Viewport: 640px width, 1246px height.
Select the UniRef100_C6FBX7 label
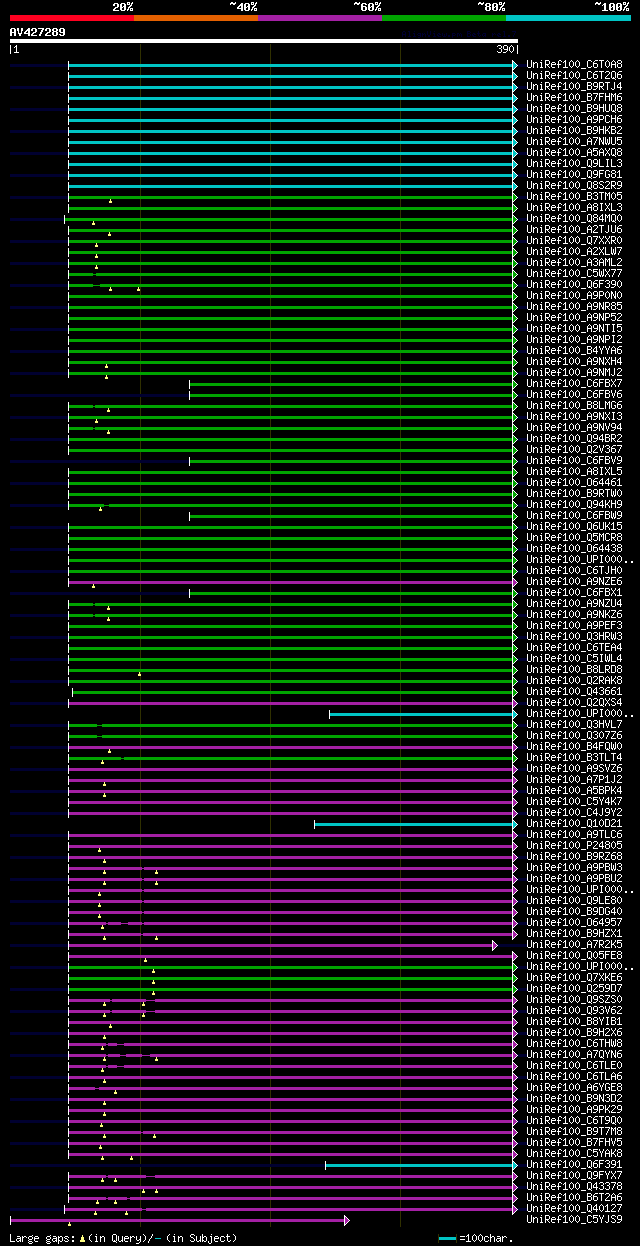574,383
